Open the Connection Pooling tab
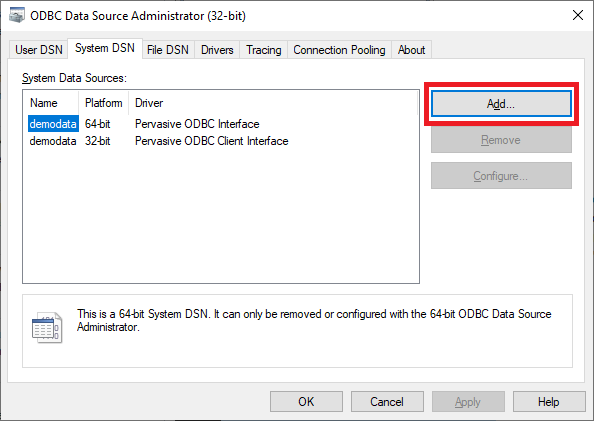The width and height of the screenshot is (594, 421). pos(339,50)
